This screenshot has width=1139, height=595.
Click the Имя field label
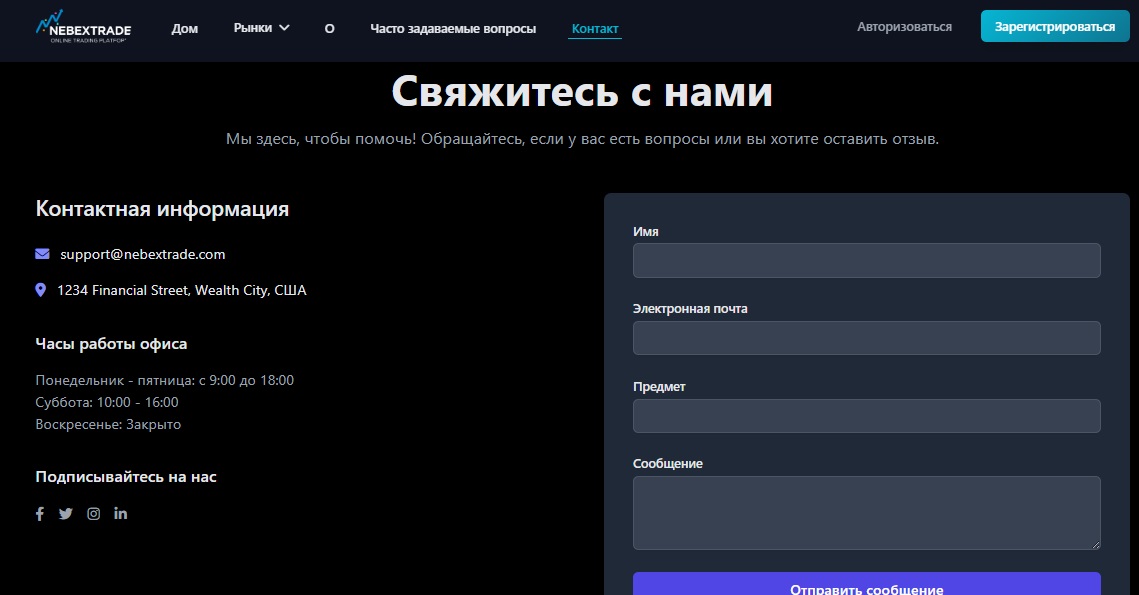point(646,232)
